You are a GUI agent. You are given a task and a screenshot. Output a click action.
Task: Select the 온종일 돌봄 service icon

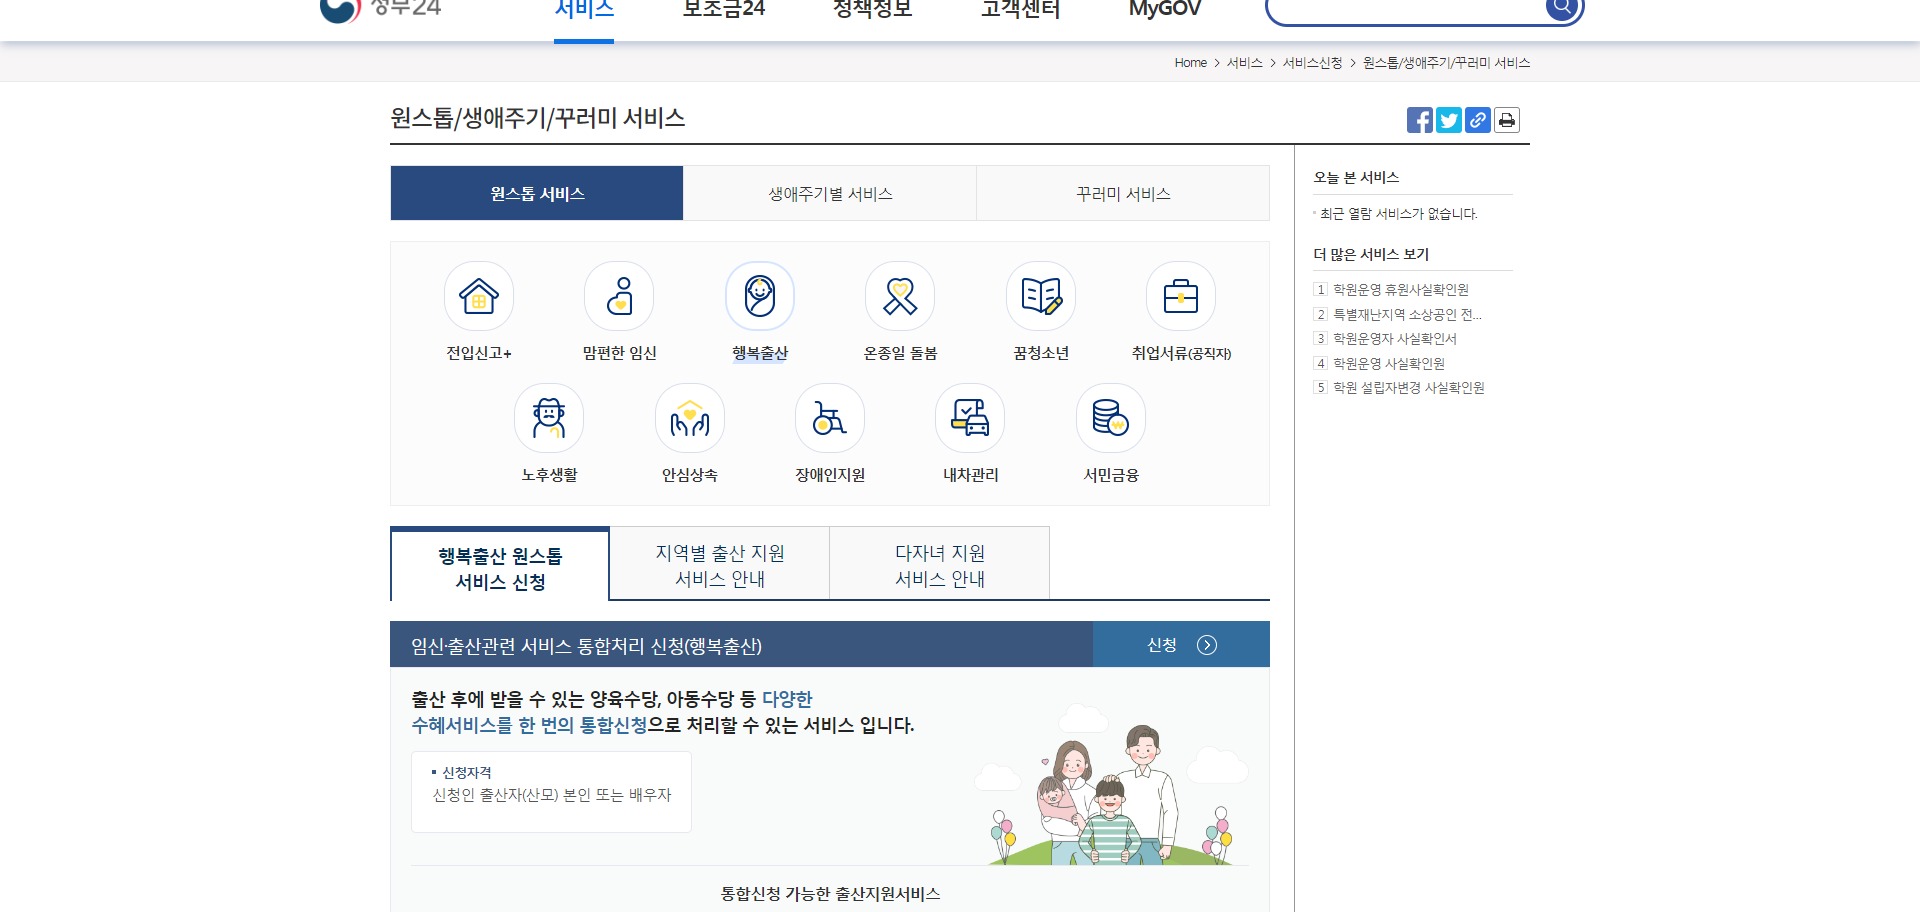[899, 297]
